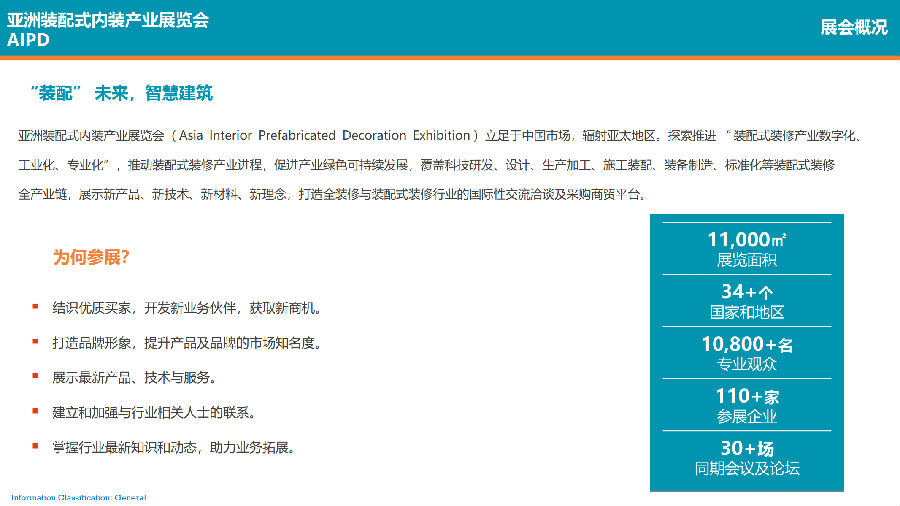Select the red bullet before 展示最新产品
Image resolution: width=900 pixels, height=506 pixels.
pos(36,376)
